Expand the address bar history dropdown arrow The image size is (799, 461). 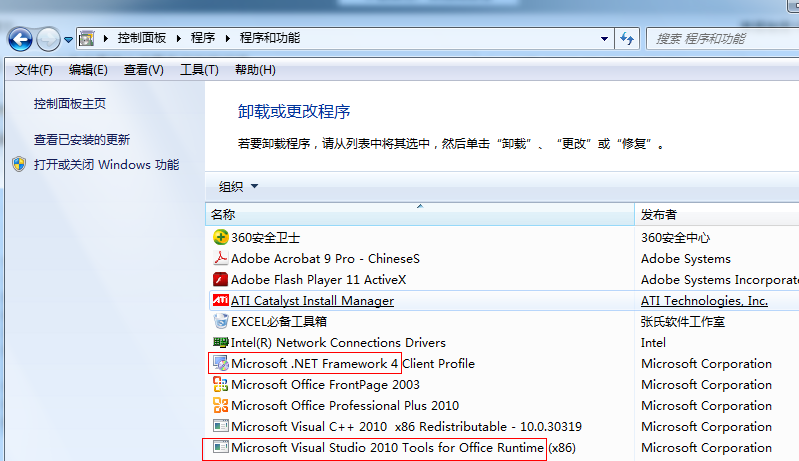pyautogui.click(x=604, y=39)
